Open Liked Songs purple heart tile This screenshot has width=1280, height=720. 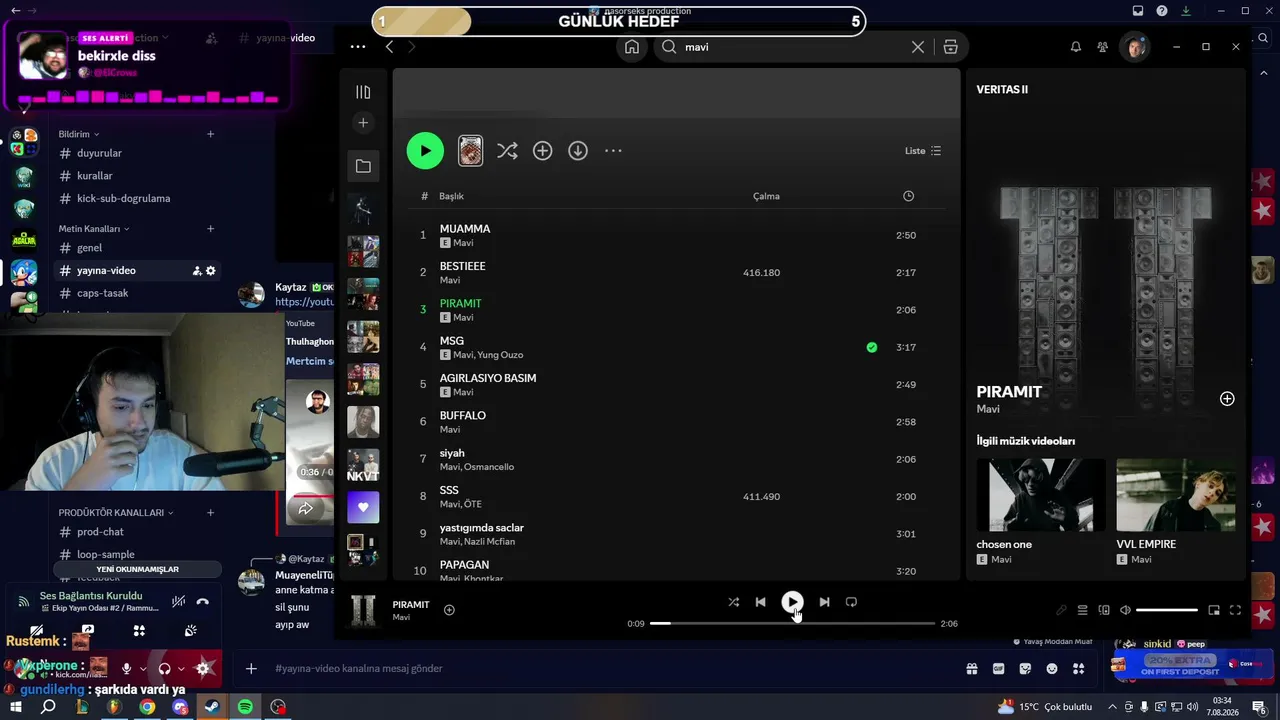tap(363, 507)
